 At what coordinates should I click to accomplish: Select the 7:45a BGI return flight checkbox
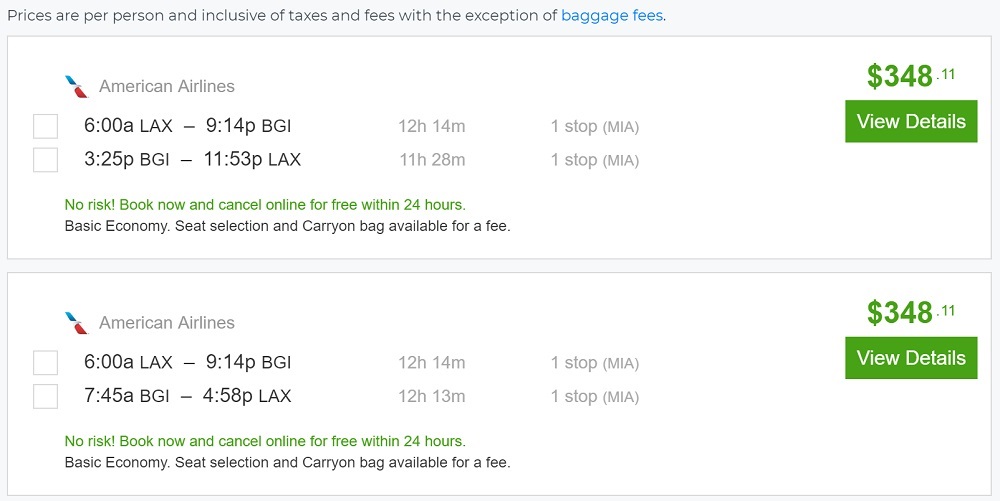point(45,396)
